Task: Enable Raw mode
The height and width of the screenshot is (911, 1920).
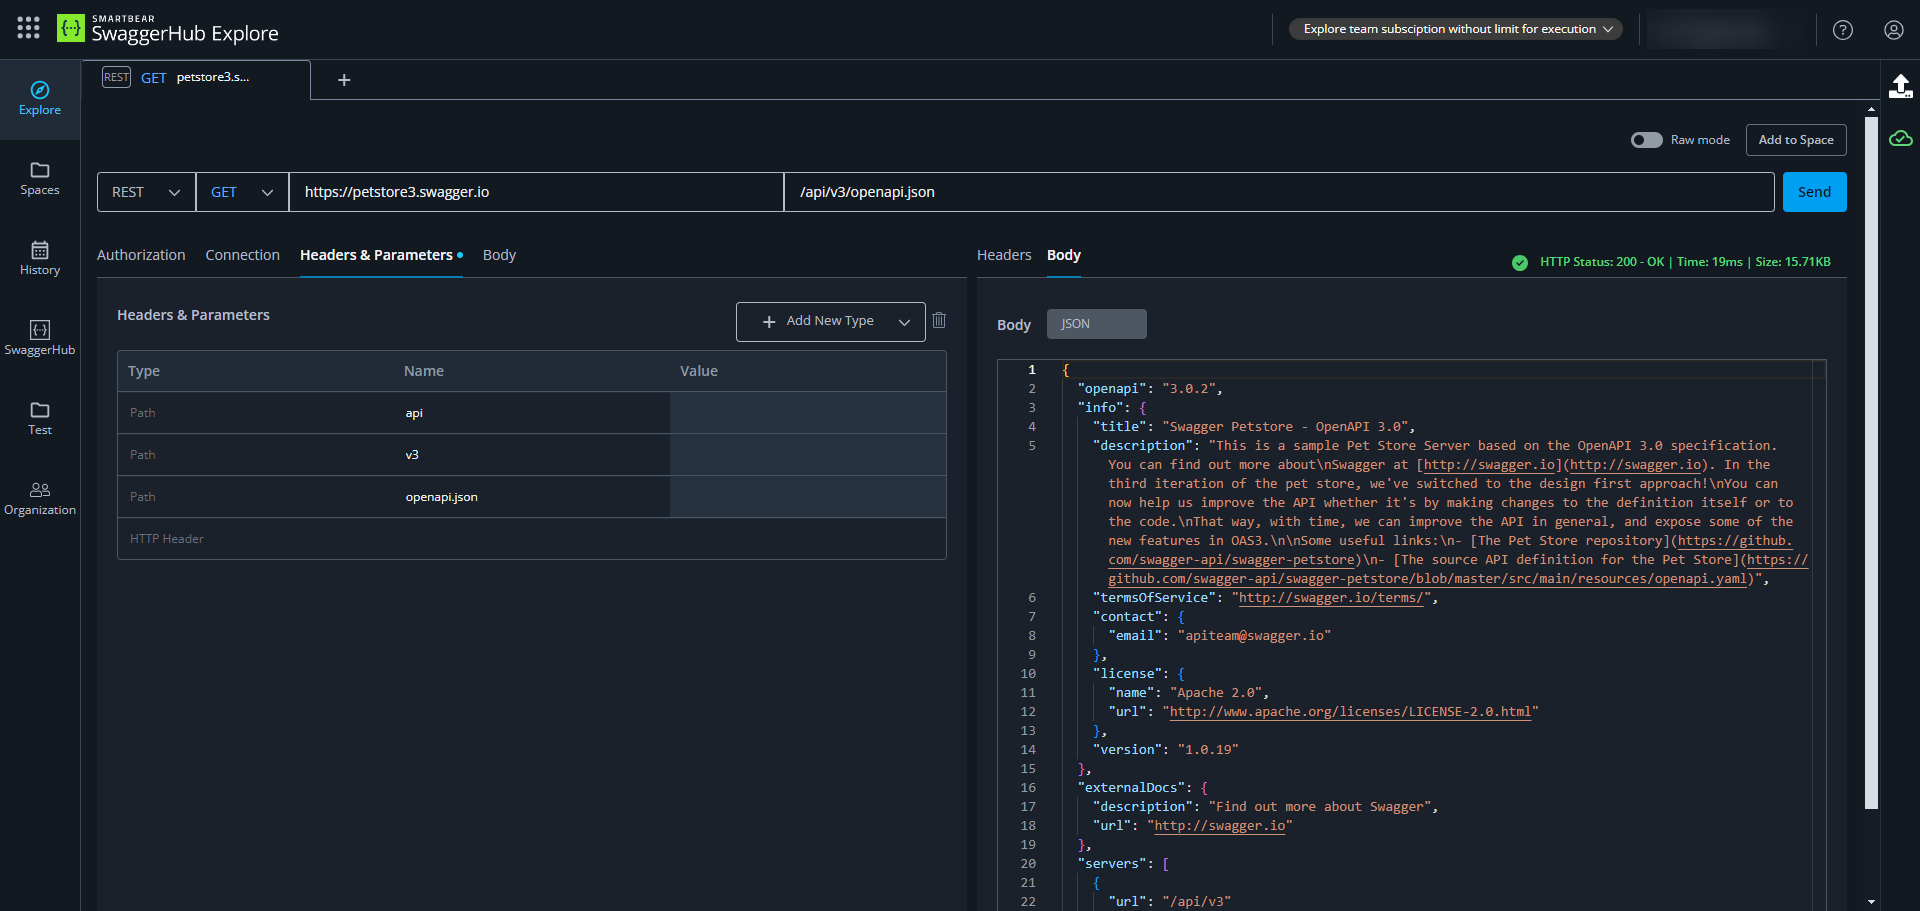Action: point(1648,140)
